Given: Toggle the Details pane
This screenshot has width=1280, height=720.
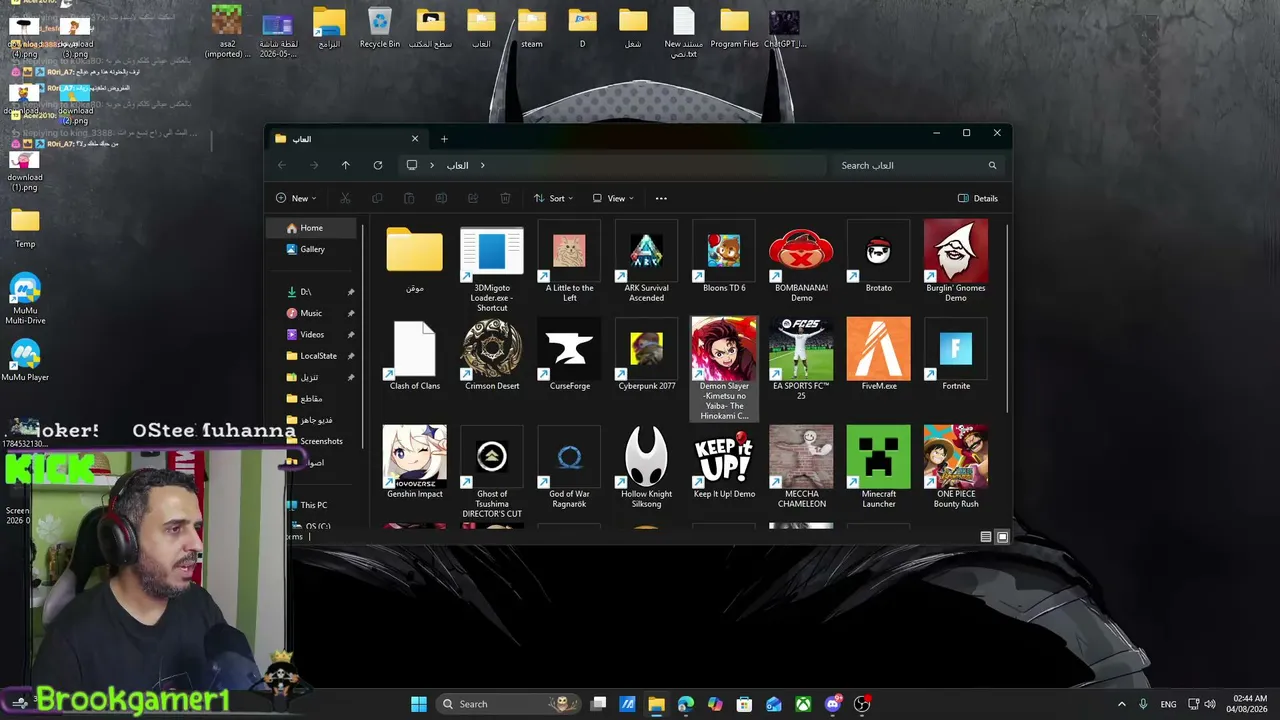Looking at the screenshot, I should coord(978,198).
